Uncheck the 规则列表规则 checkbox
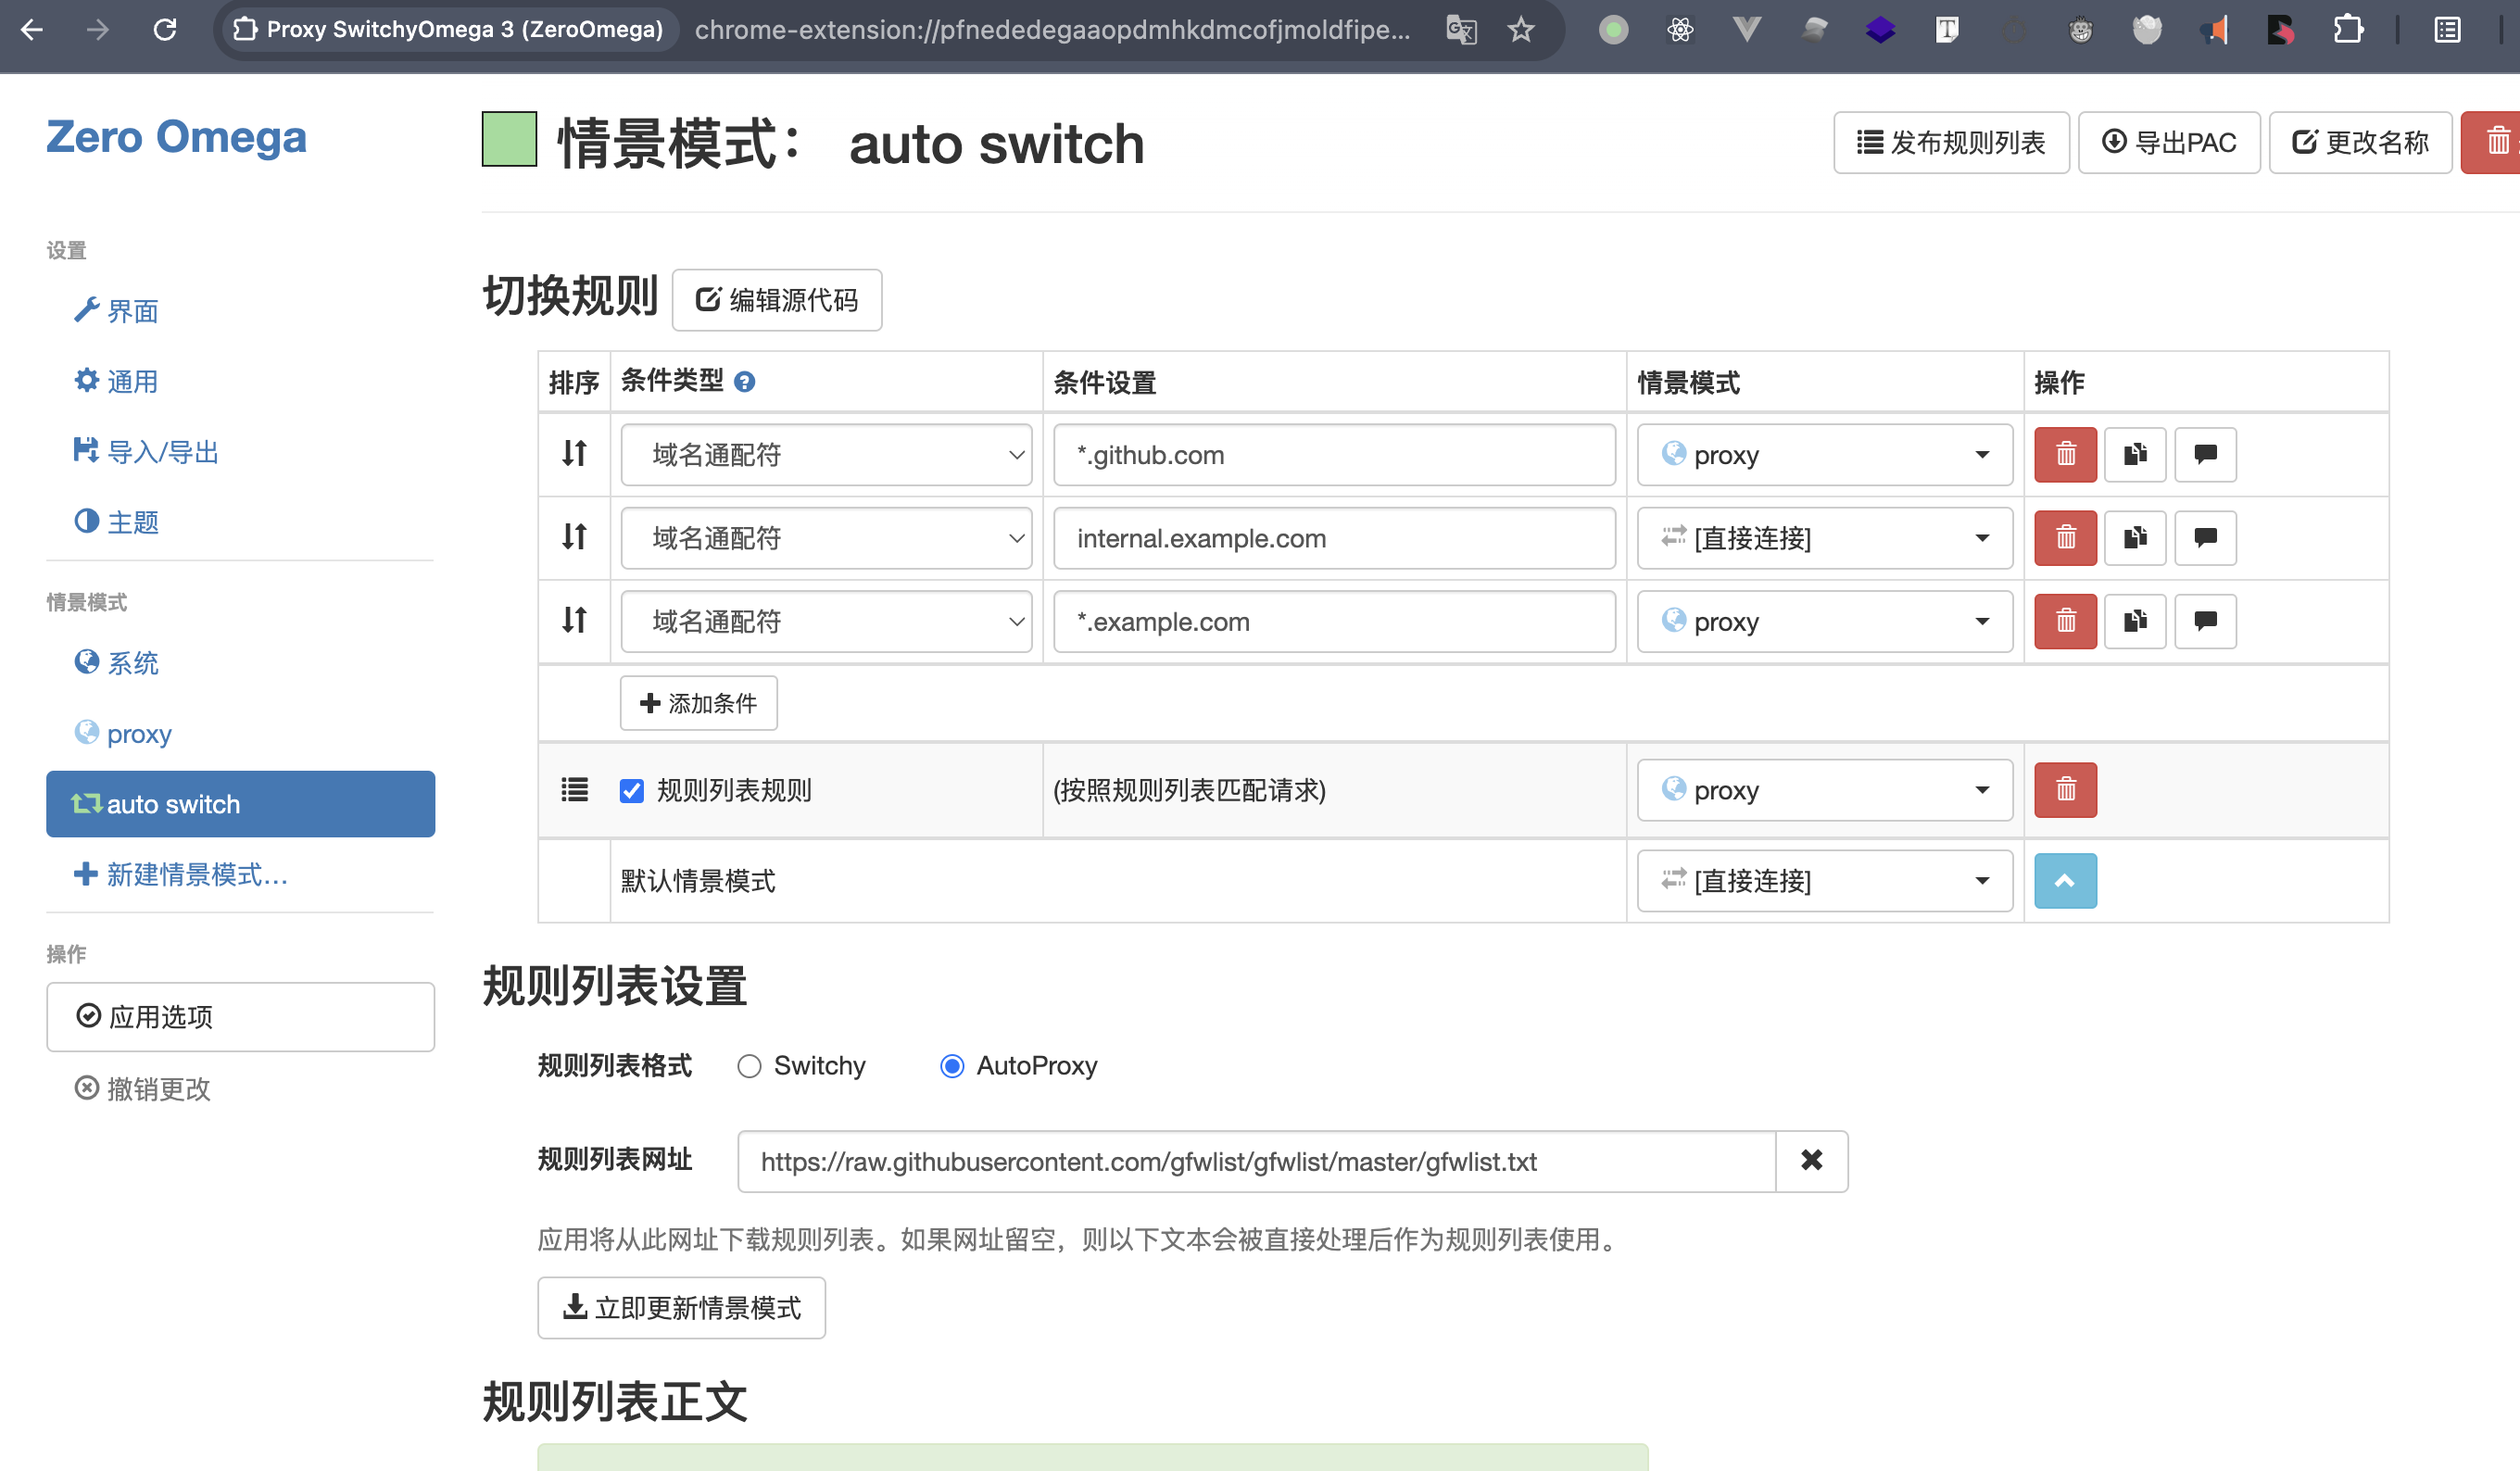Viewport: 2520px width, 1471px height. (x=632, y=791)
